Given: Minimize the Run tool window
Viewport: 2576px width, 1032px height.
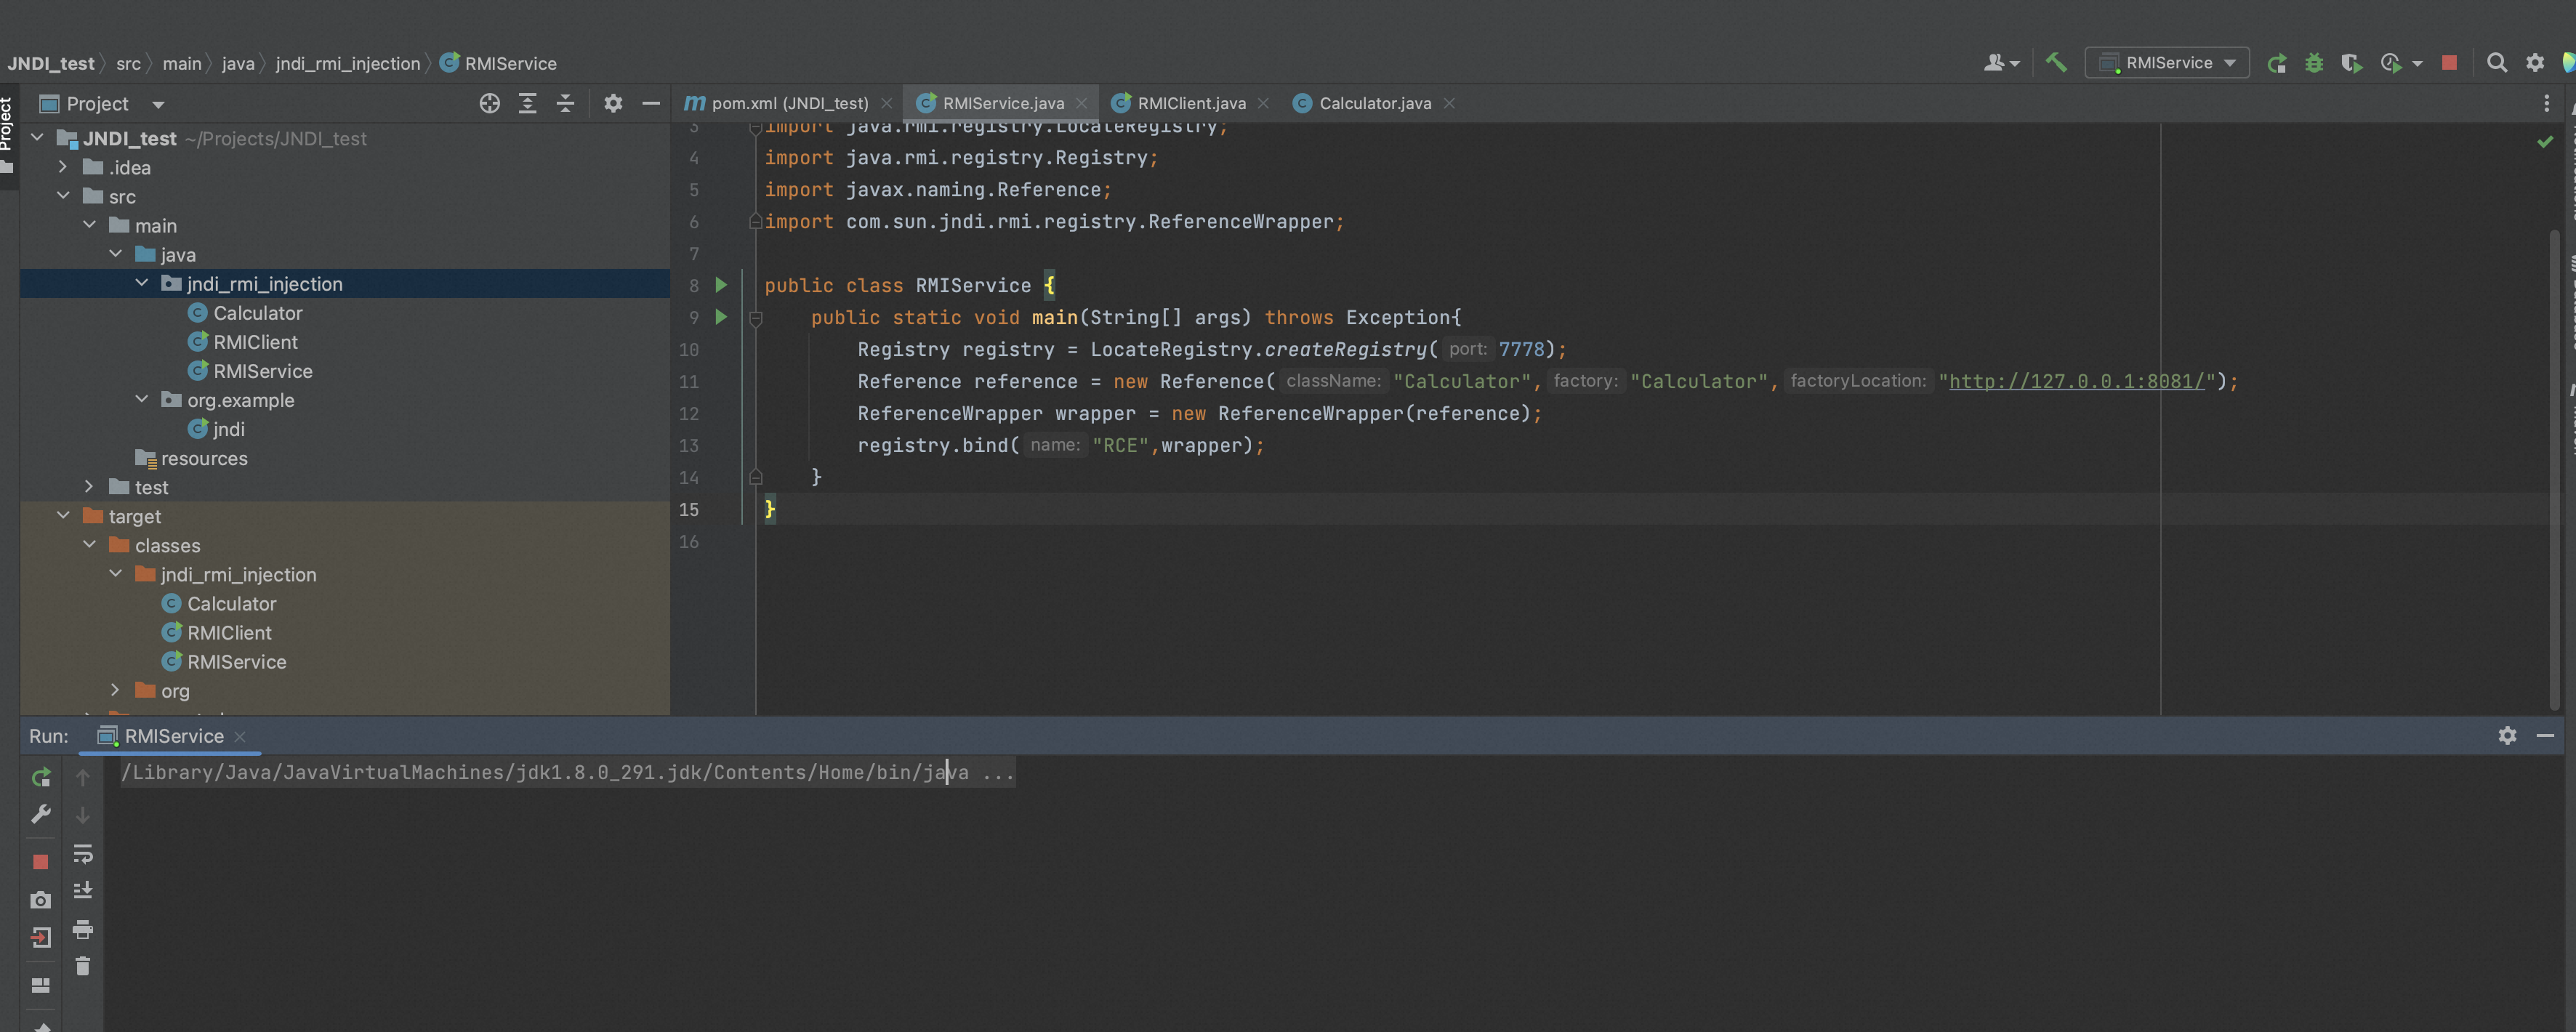Looking at the screenshot, I should pyautogui.click(x=2545, y=736).
